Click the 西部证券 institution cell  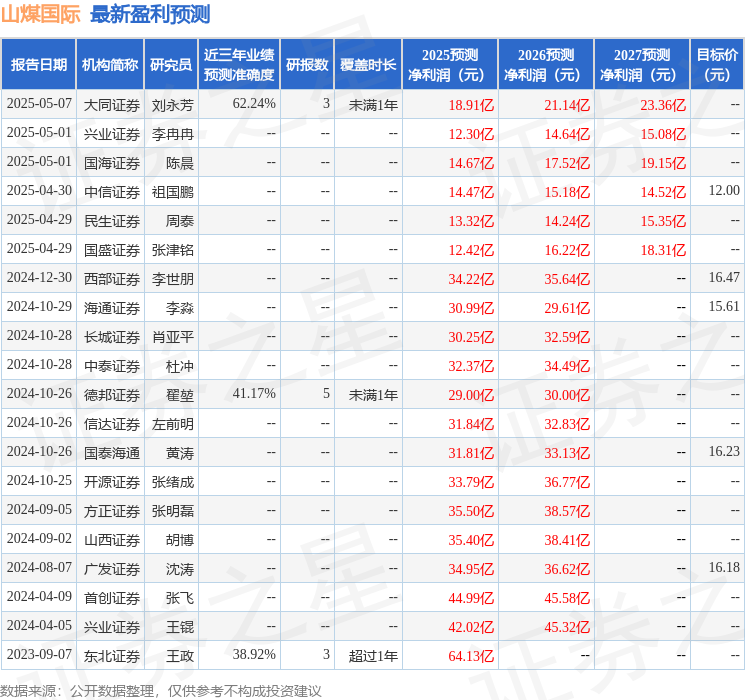[x=112, y=279]
